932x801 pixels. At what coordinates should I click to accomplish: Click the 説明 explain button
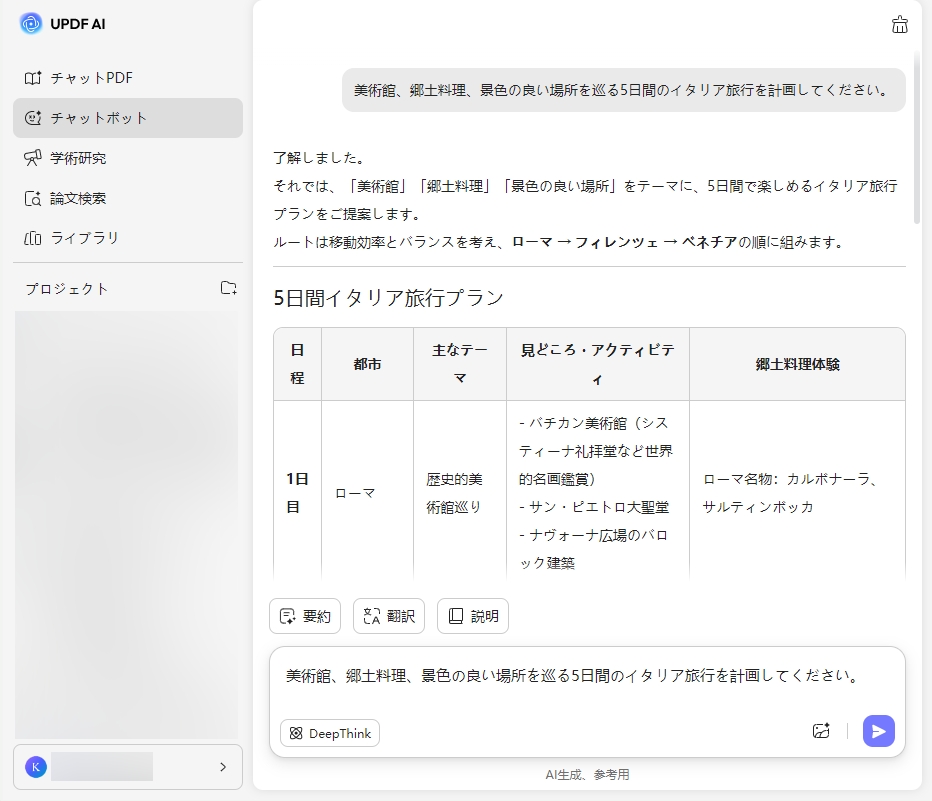pos(473,616)
